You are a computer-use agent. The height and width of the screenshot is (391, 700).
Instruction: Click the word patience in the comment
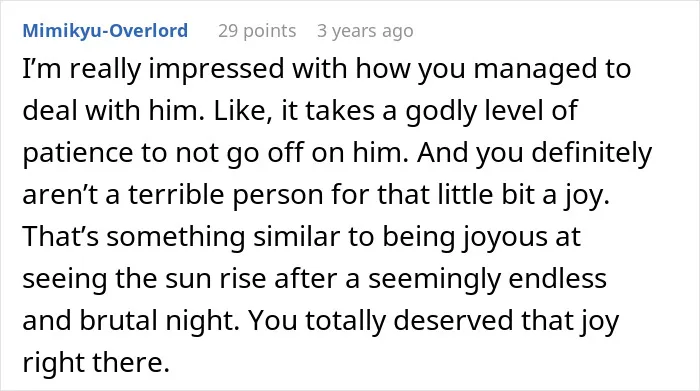click(78, 153)
